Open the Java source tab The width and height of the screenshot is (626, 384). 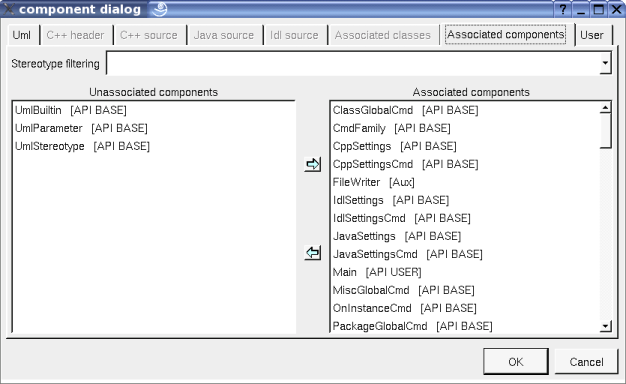point(224,35)
